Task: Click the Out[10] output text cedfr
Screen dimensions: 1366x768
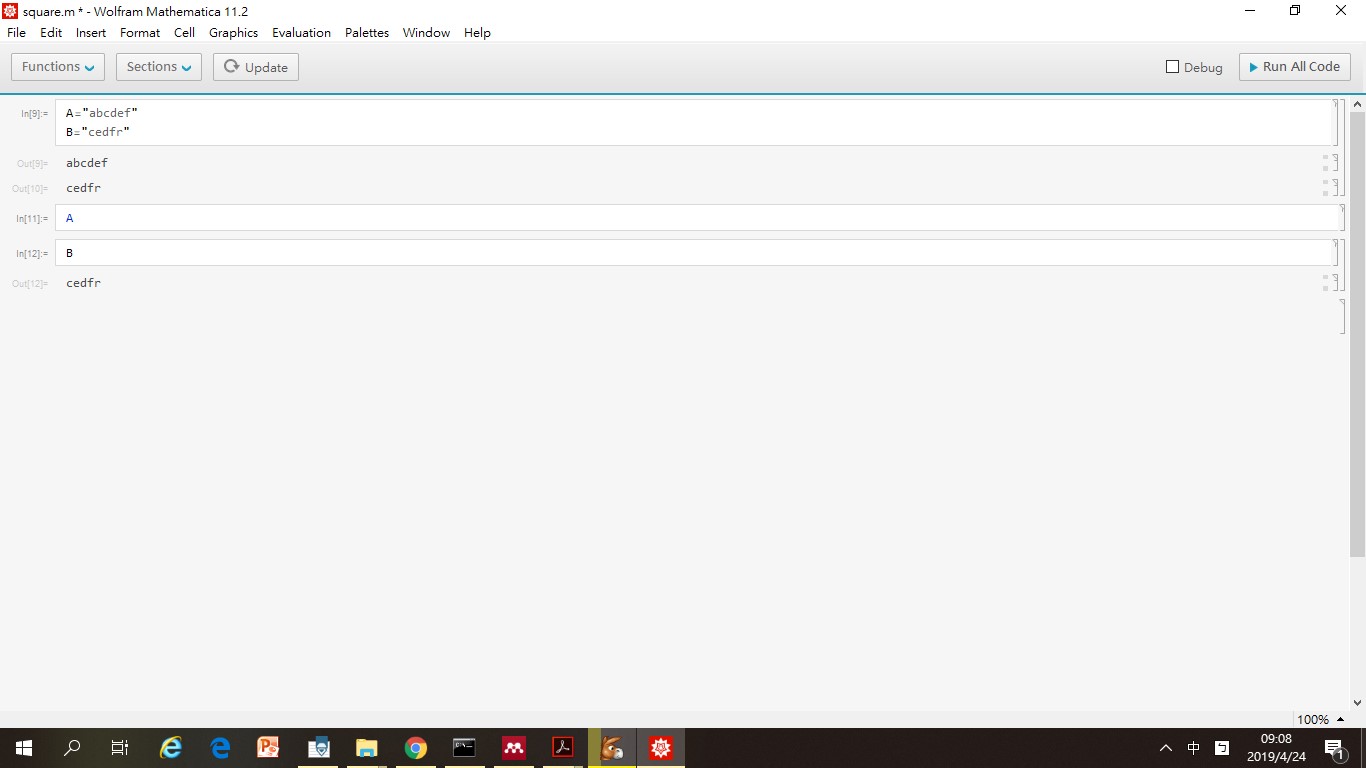Action: tap(84, 188)
